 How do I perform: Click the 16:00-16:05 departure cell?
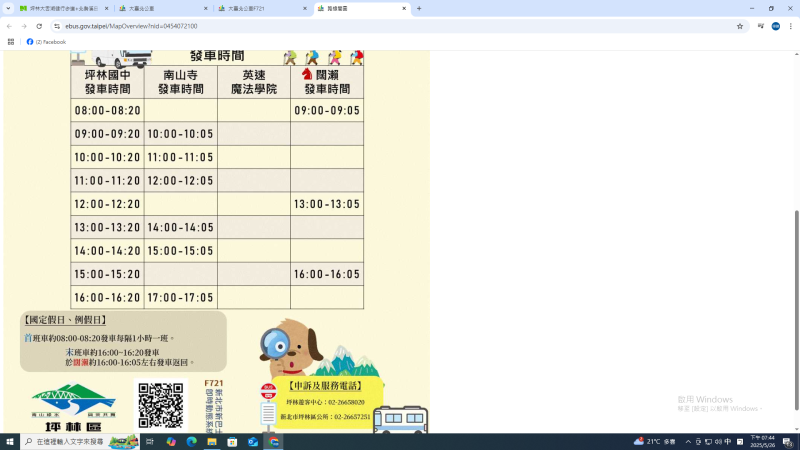click(x=327, y=274)
